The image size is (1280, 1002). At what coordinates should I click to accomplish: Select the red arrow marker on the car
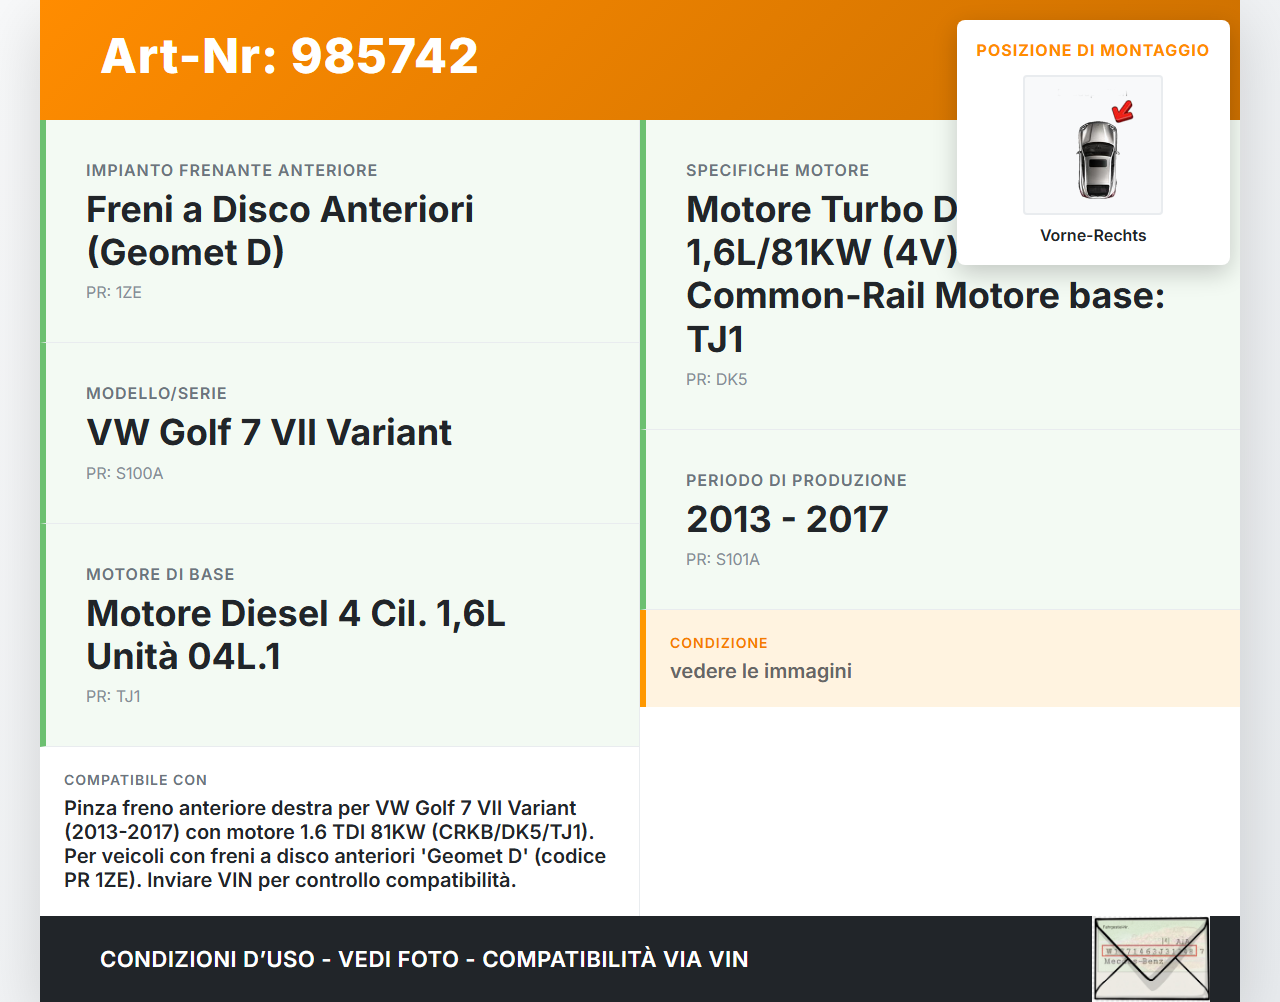click(1121, 110)
